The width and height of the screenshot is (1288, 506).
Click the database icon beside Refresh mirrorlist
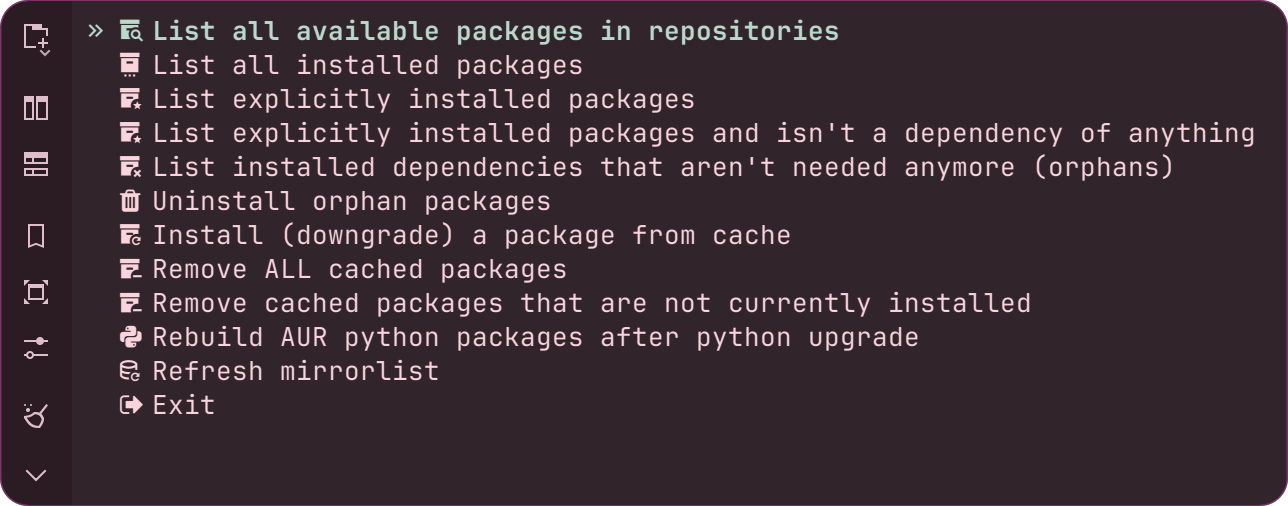pos(130,371)
